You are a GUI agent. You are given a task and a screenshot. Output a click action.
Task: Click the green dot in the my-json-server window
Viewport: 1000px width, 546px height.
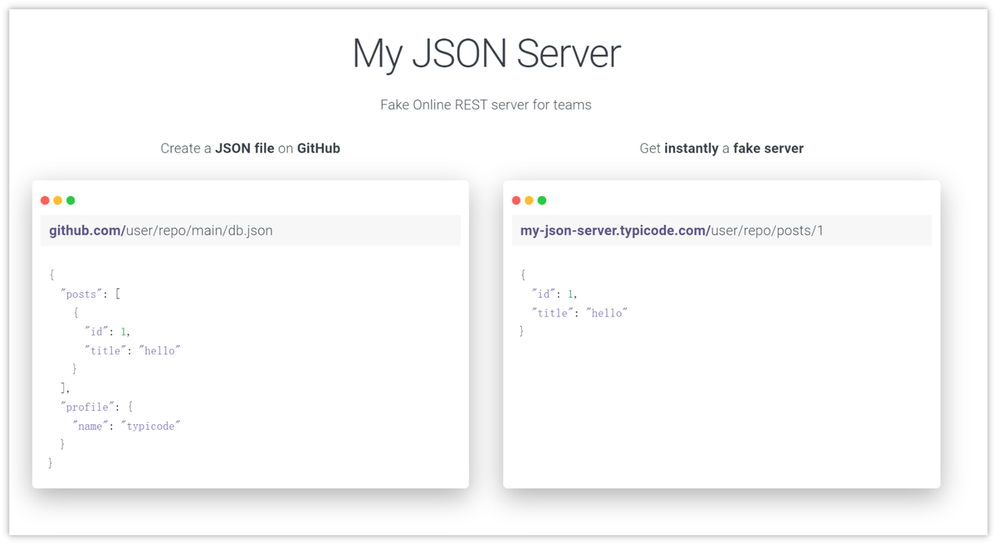(x=542, y=201)
